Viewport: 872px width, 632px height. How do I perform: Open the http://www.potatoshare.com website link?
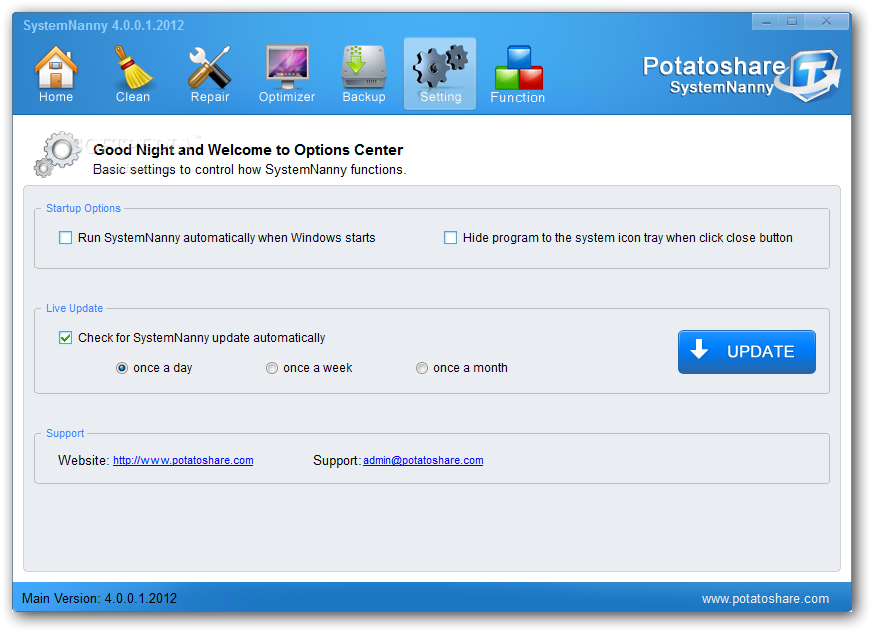(183, 460)
